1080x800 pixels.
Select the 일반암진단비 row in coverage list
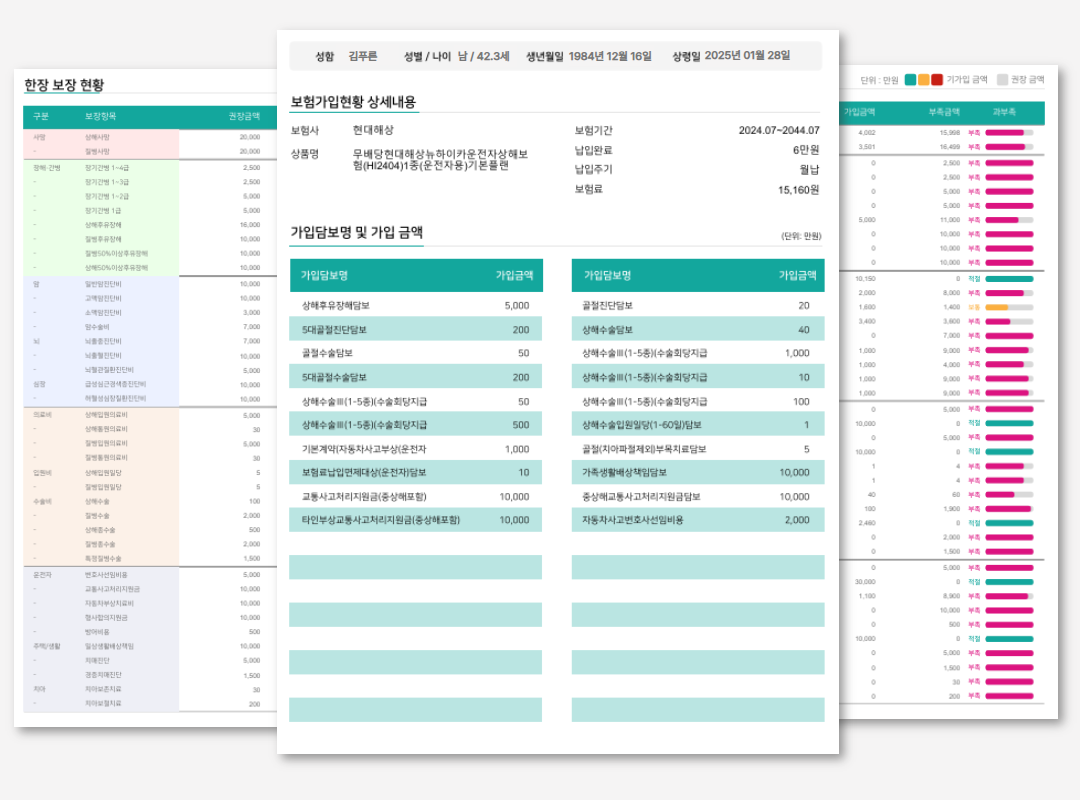103,283
